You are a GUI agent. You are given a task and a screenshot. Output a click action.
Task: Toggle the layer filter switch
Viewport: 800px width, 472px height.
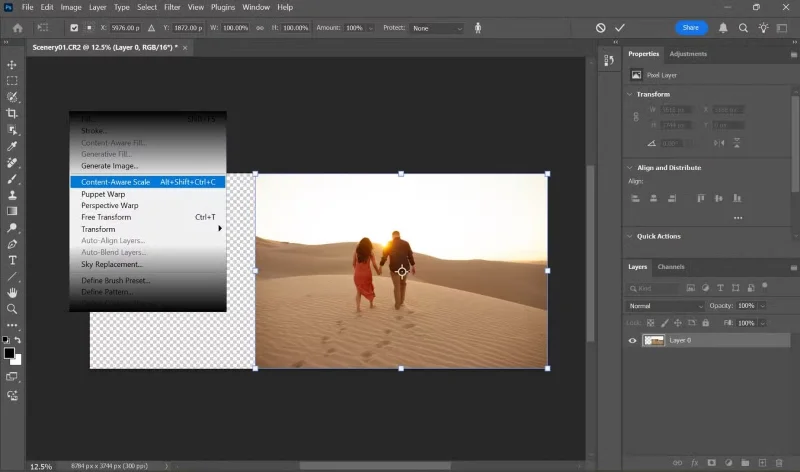click(764, 286)
